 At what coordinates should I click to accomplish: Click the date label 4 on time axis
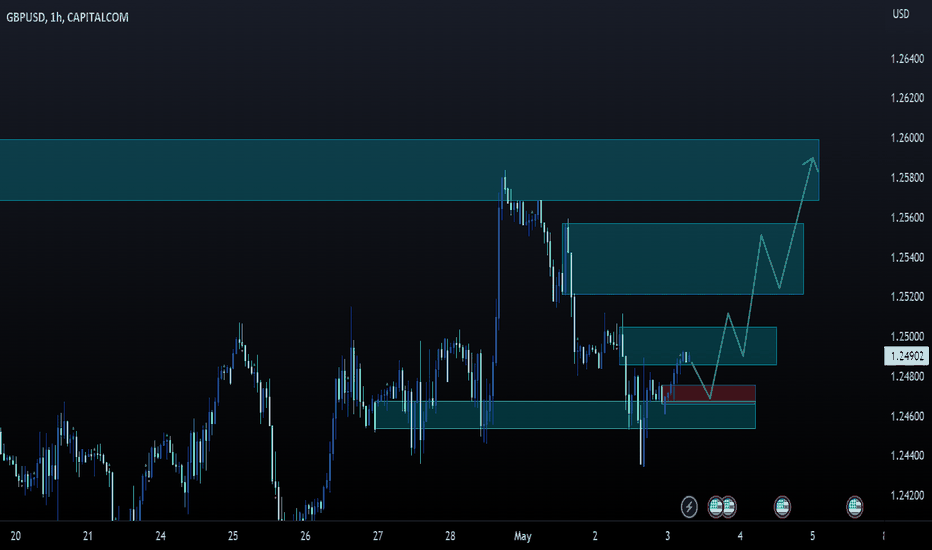[x=740, y=536]
